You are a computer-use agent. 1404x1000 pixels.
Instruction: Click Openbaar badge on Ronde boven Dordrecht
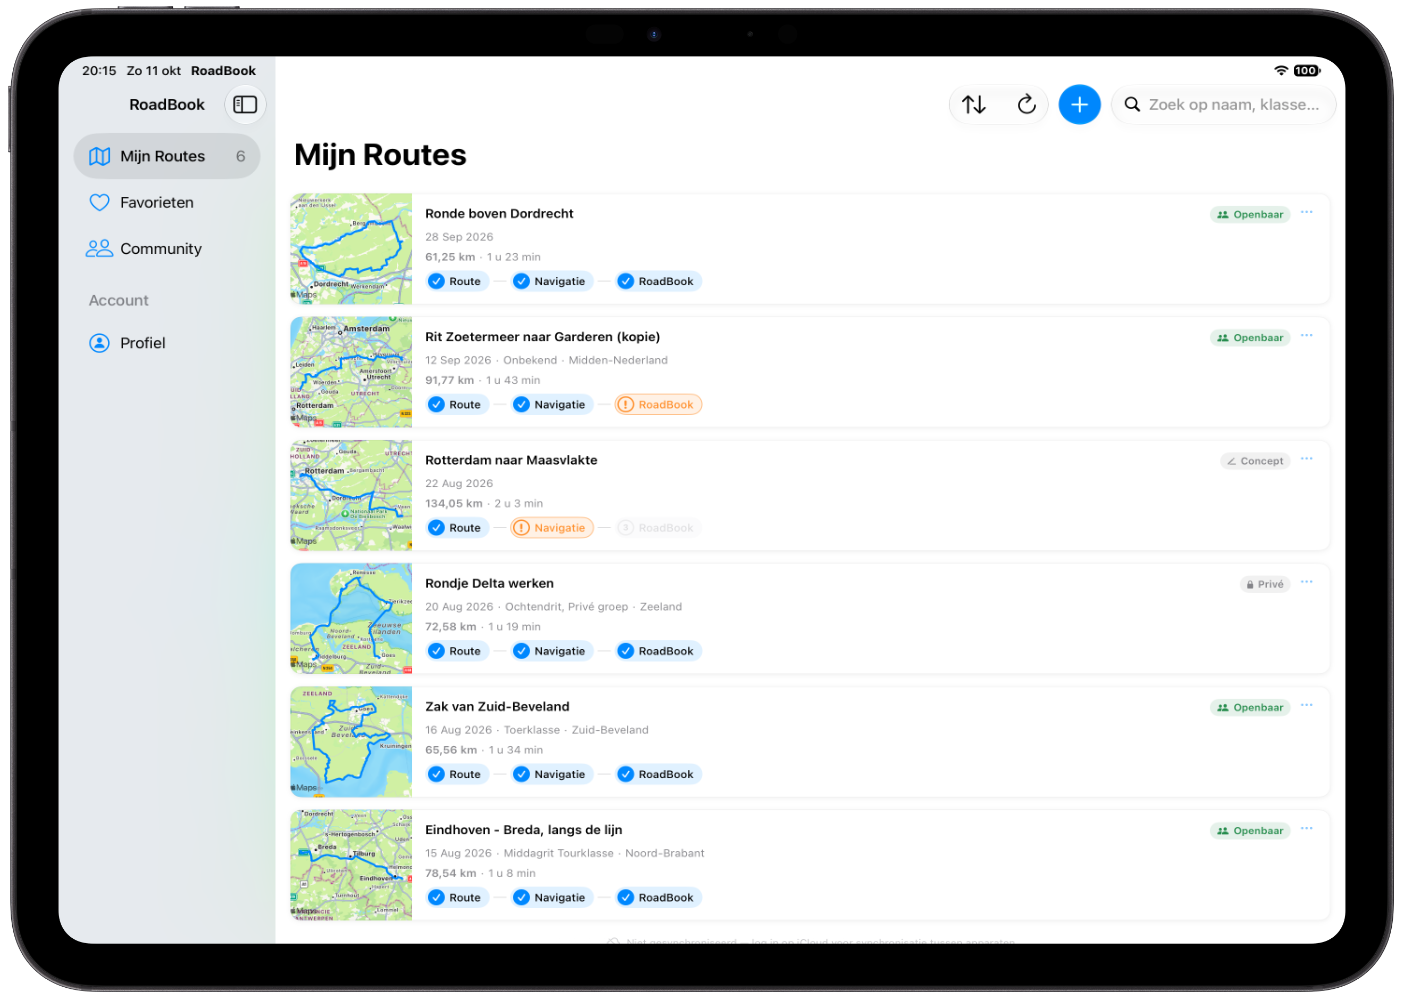coord(1250,214)
